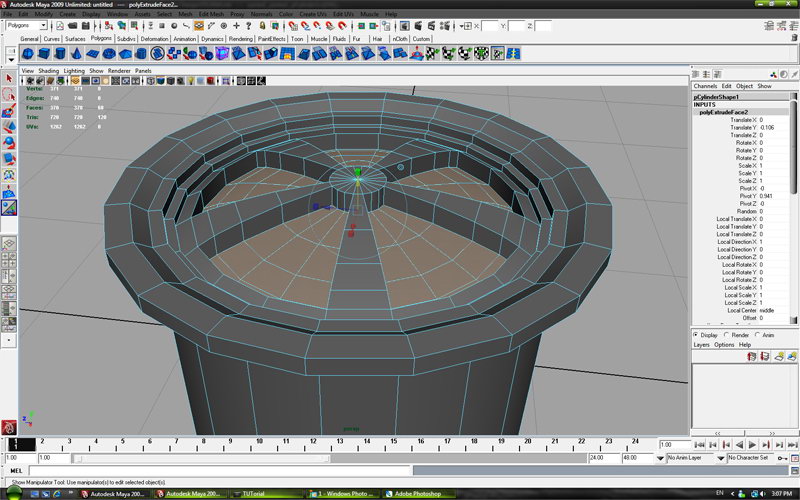Choose the Display layer radio button
This screenshot has width=800, height=500.
(697, 335)
